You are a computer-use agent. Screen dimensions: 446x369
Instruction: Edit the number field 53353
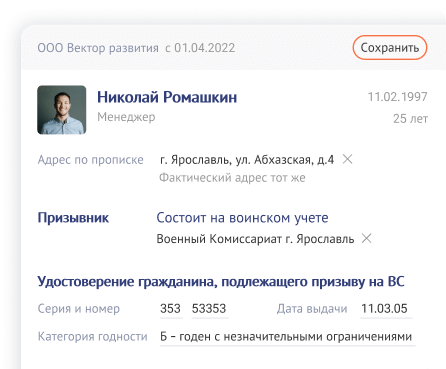pos(209,309)
